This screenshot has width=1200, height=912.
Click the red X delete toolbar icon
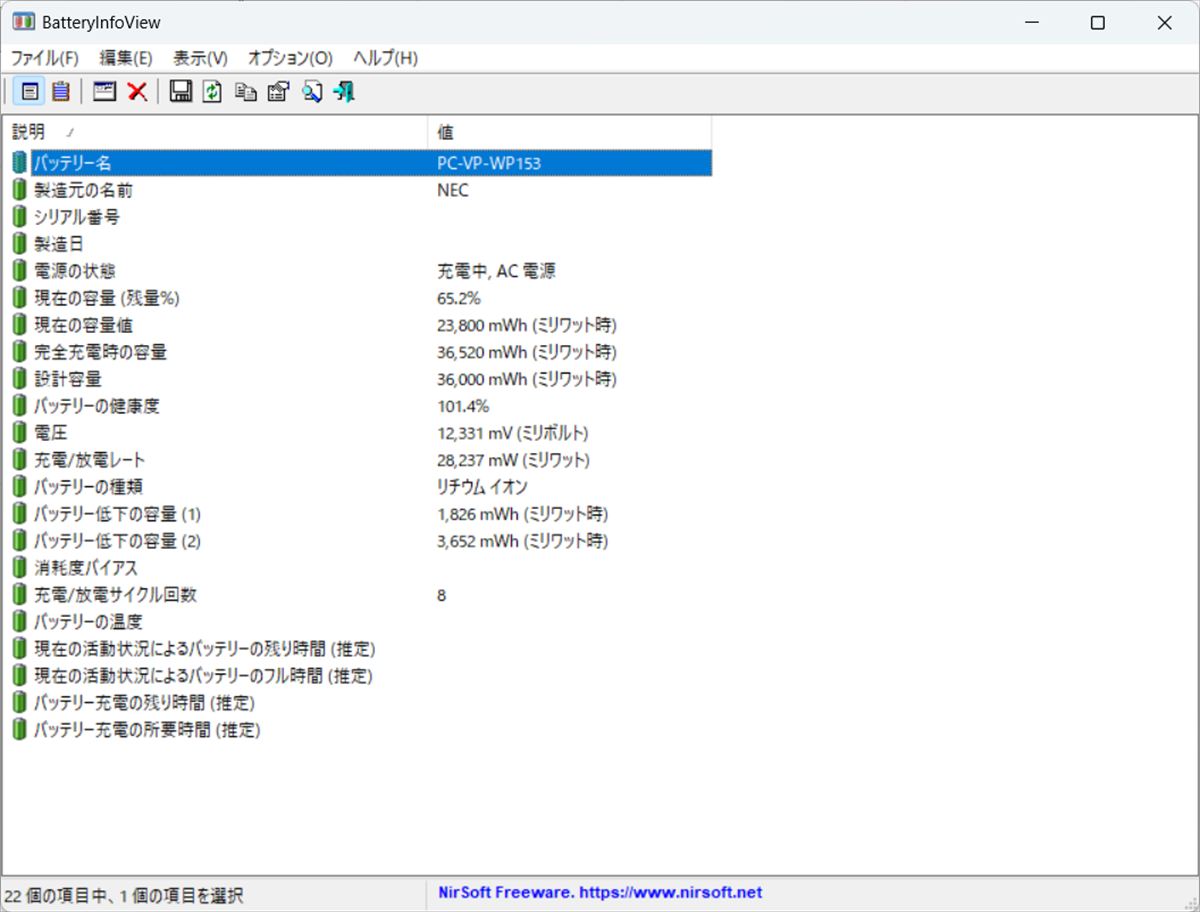[x=137, y=92]
